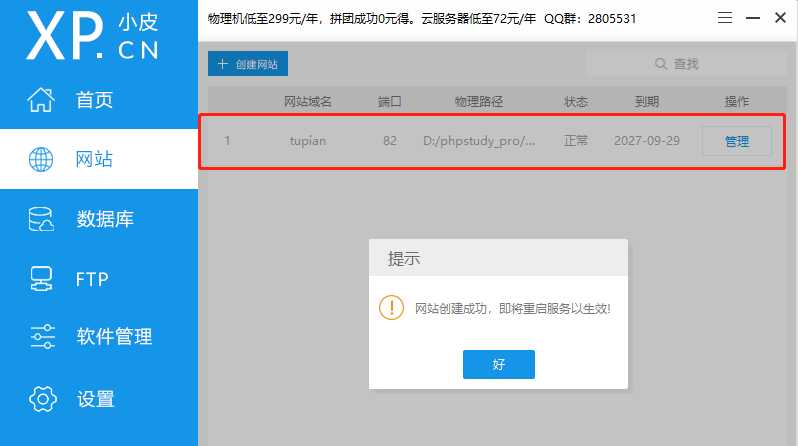Go to the FTP section
Image resolution: width=798 pixels, height=446 pixels.
99,279
